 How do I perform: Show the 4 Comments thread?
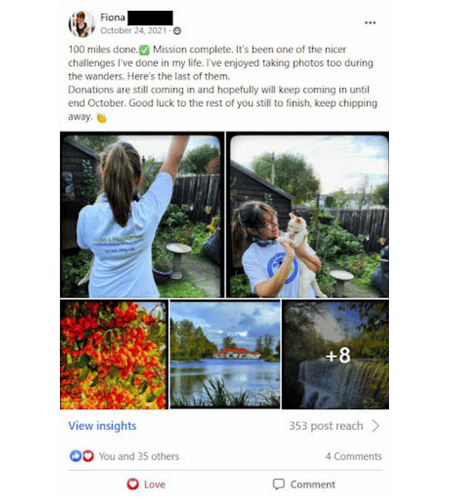click(354, 456)
